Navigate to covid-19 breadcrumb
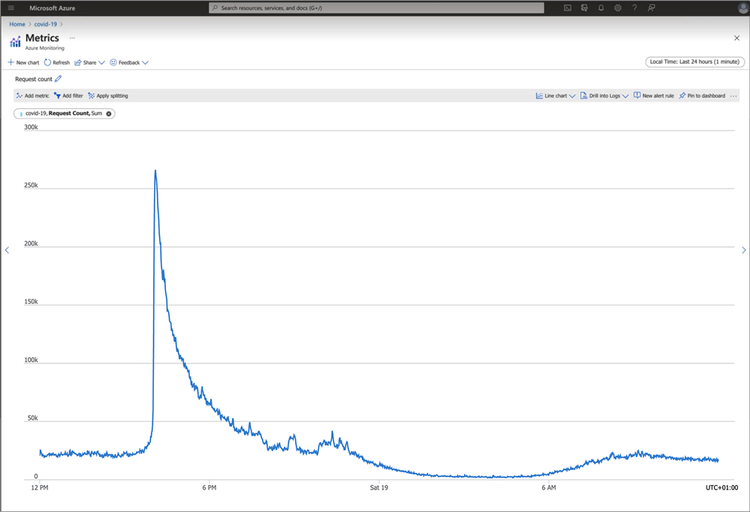The image size is (750, 512). (45, 24)
